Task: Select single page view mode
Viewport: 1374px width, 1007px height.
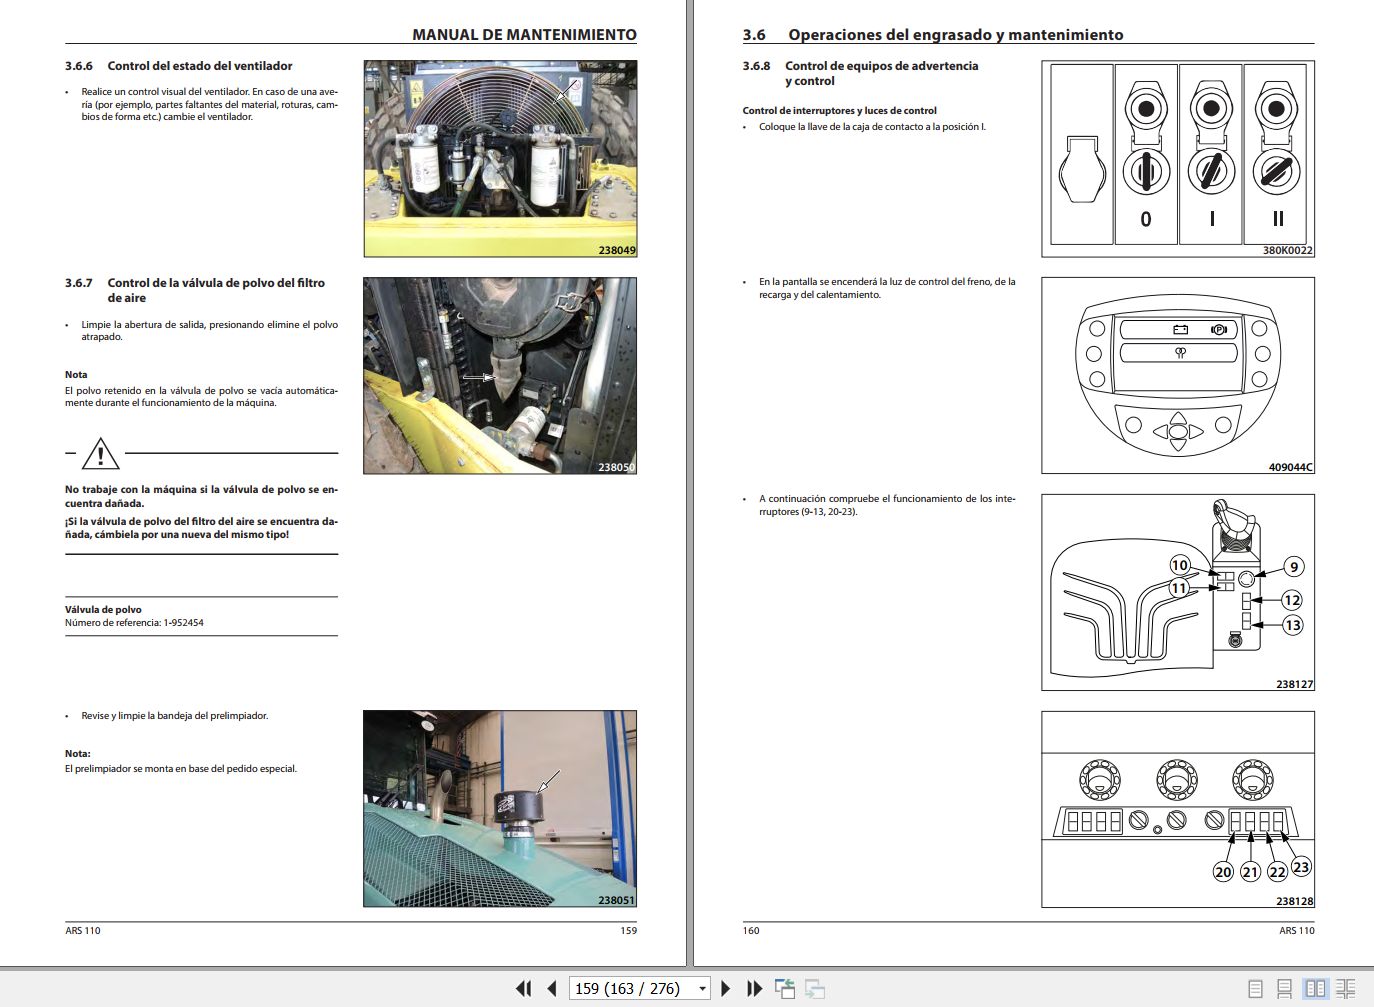Action: click(x=1257, y=988)
